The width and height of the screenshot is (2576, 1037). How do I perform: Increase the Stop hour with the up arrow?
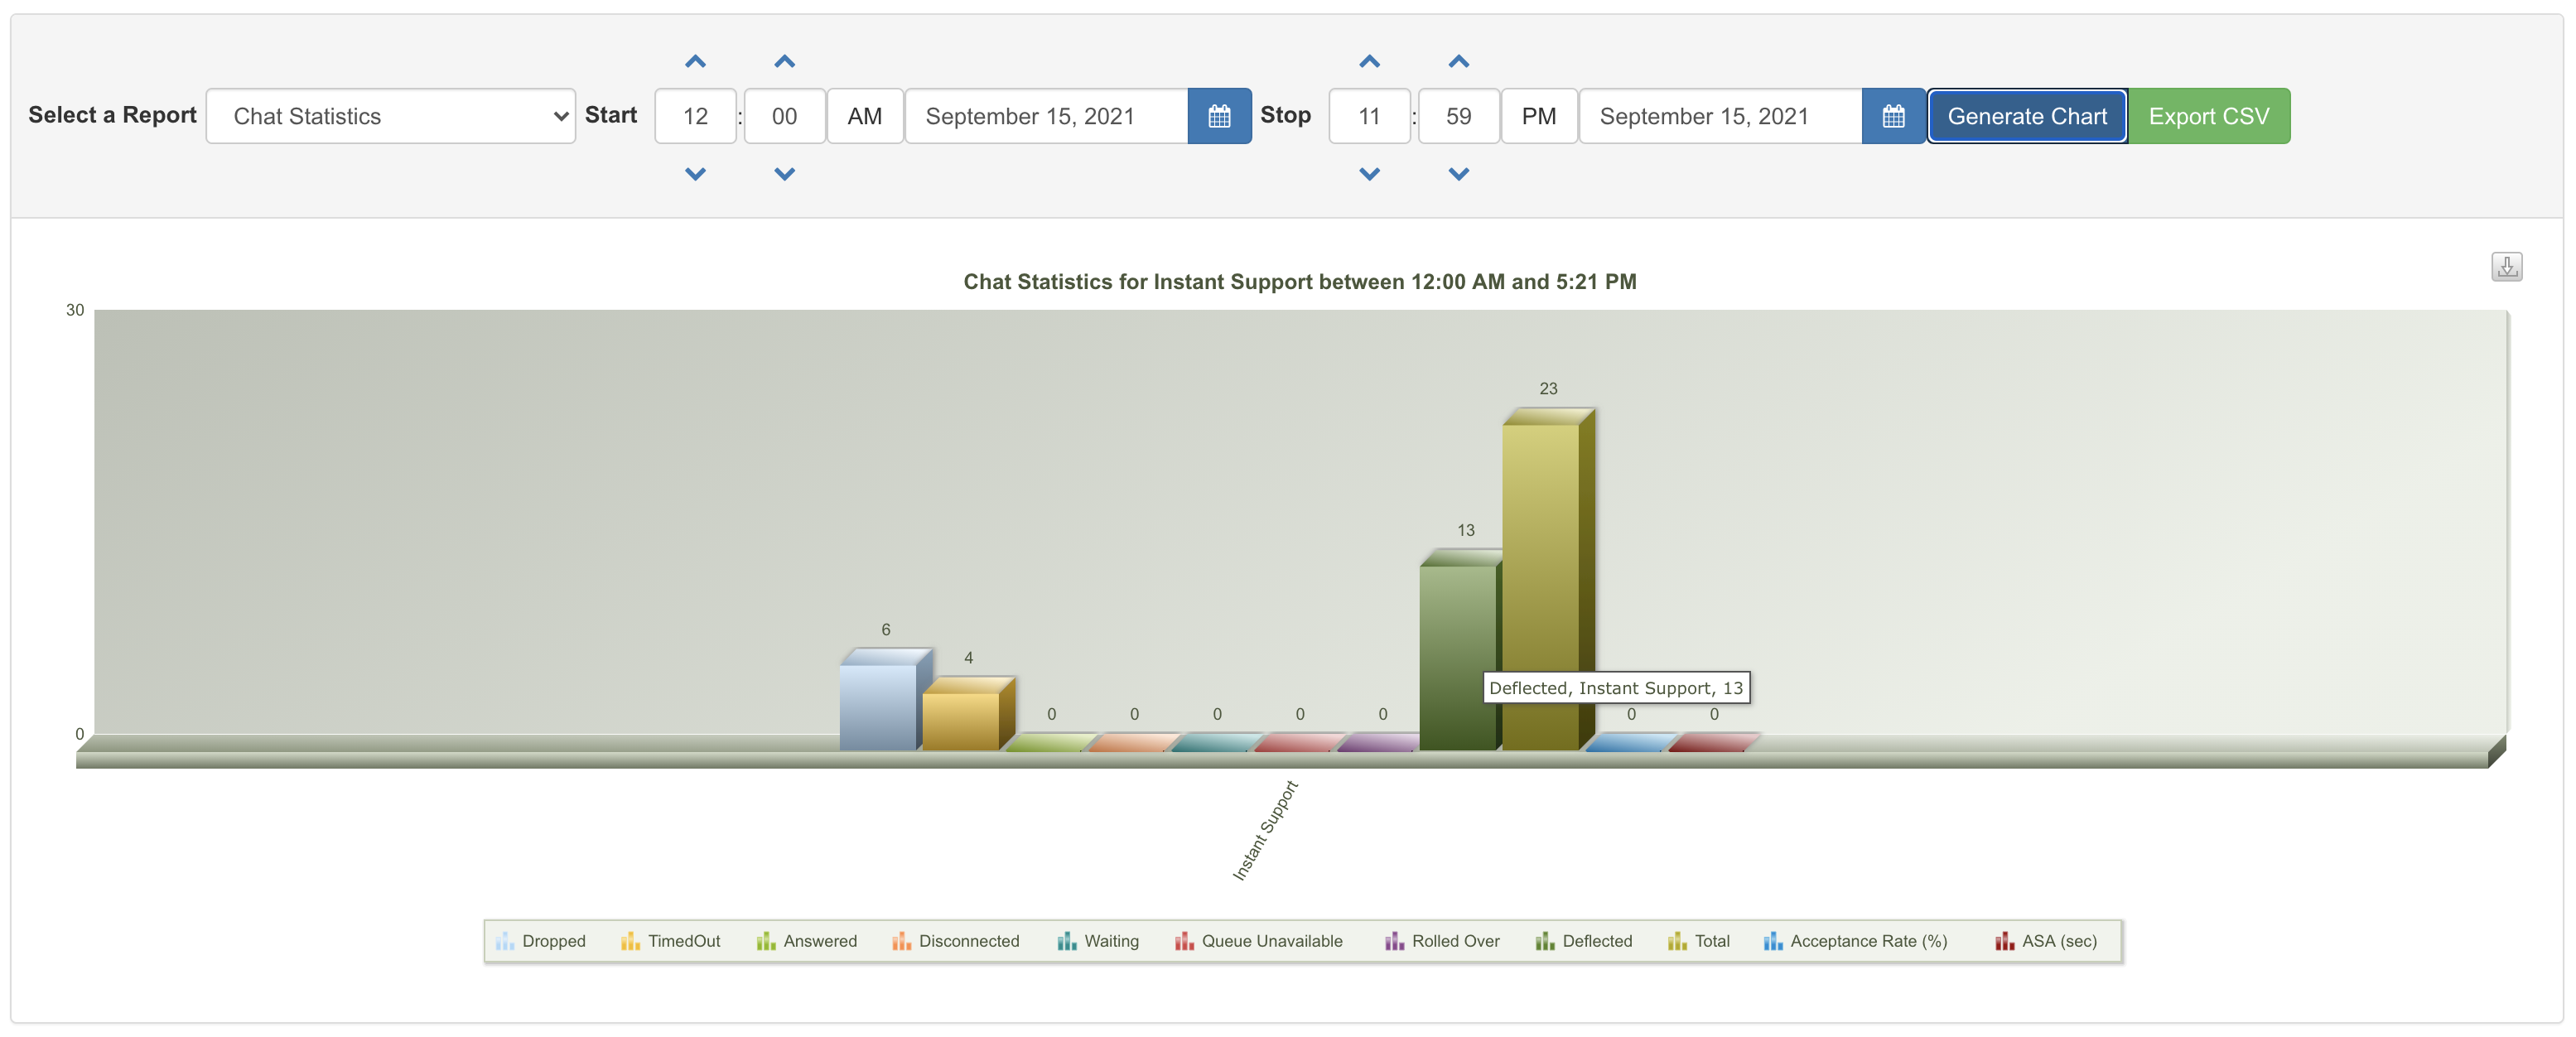[1369, 62]
